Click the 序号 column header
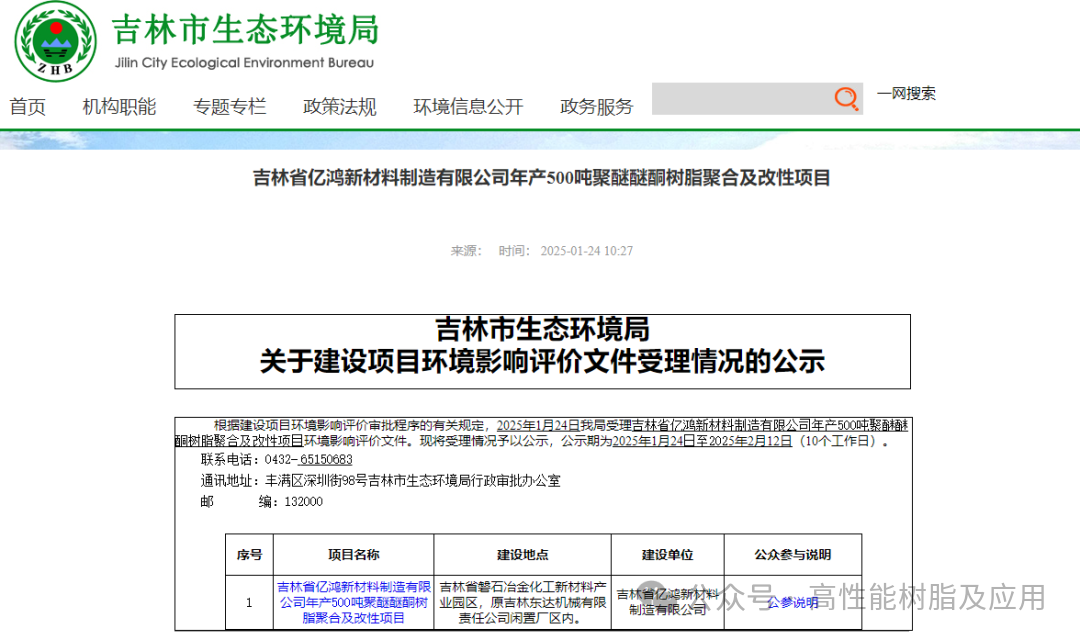This screenshot has width=1080, height=640. pos(249,555)
